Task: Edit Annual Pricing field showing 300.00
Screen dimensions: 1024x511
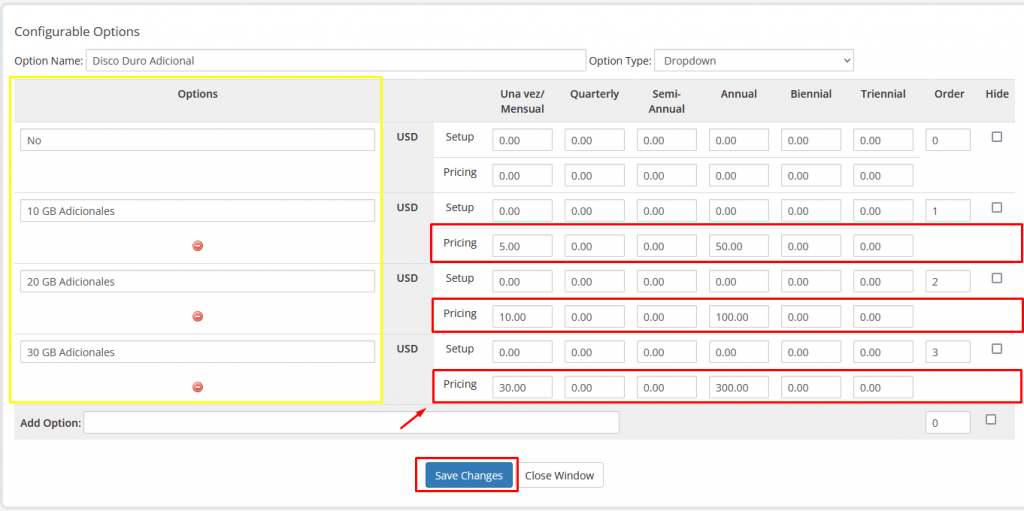Action: pos(738,387)
